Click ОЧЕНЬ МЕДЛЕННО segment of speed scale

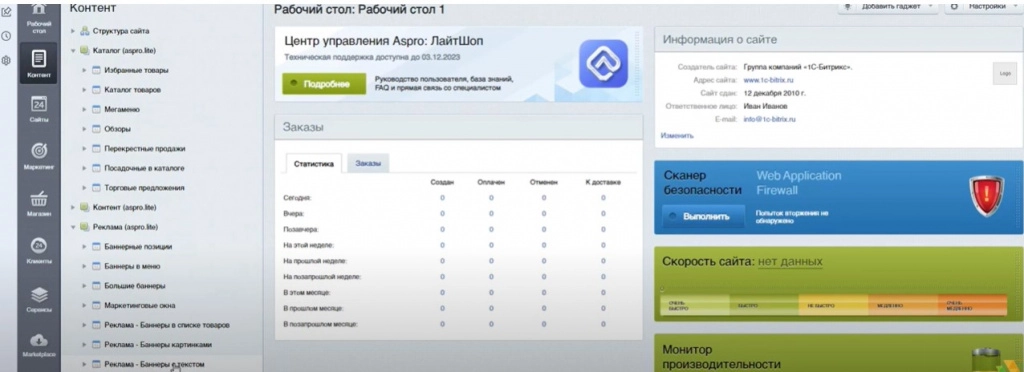click(972, 305)
